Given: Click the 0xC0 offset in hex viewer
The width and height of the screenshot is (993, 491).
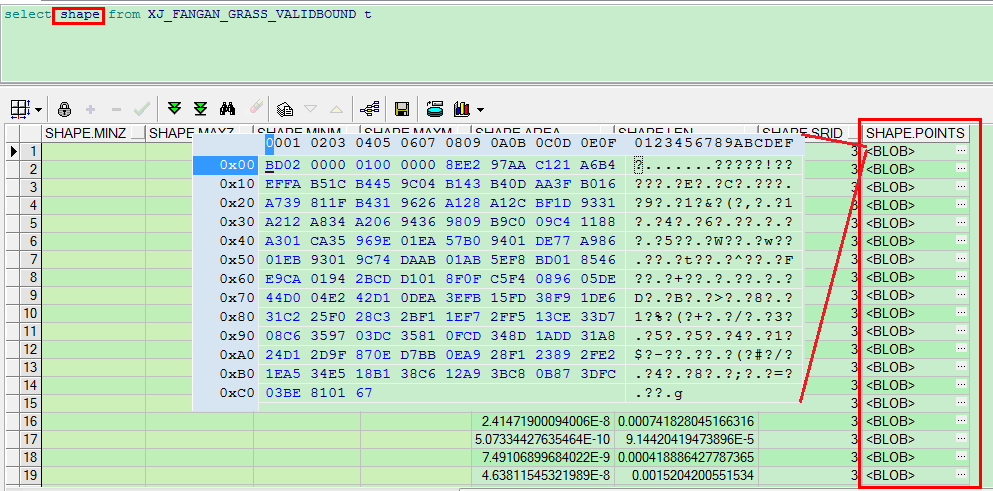Looking at the screenshot, I should [237, 393].
